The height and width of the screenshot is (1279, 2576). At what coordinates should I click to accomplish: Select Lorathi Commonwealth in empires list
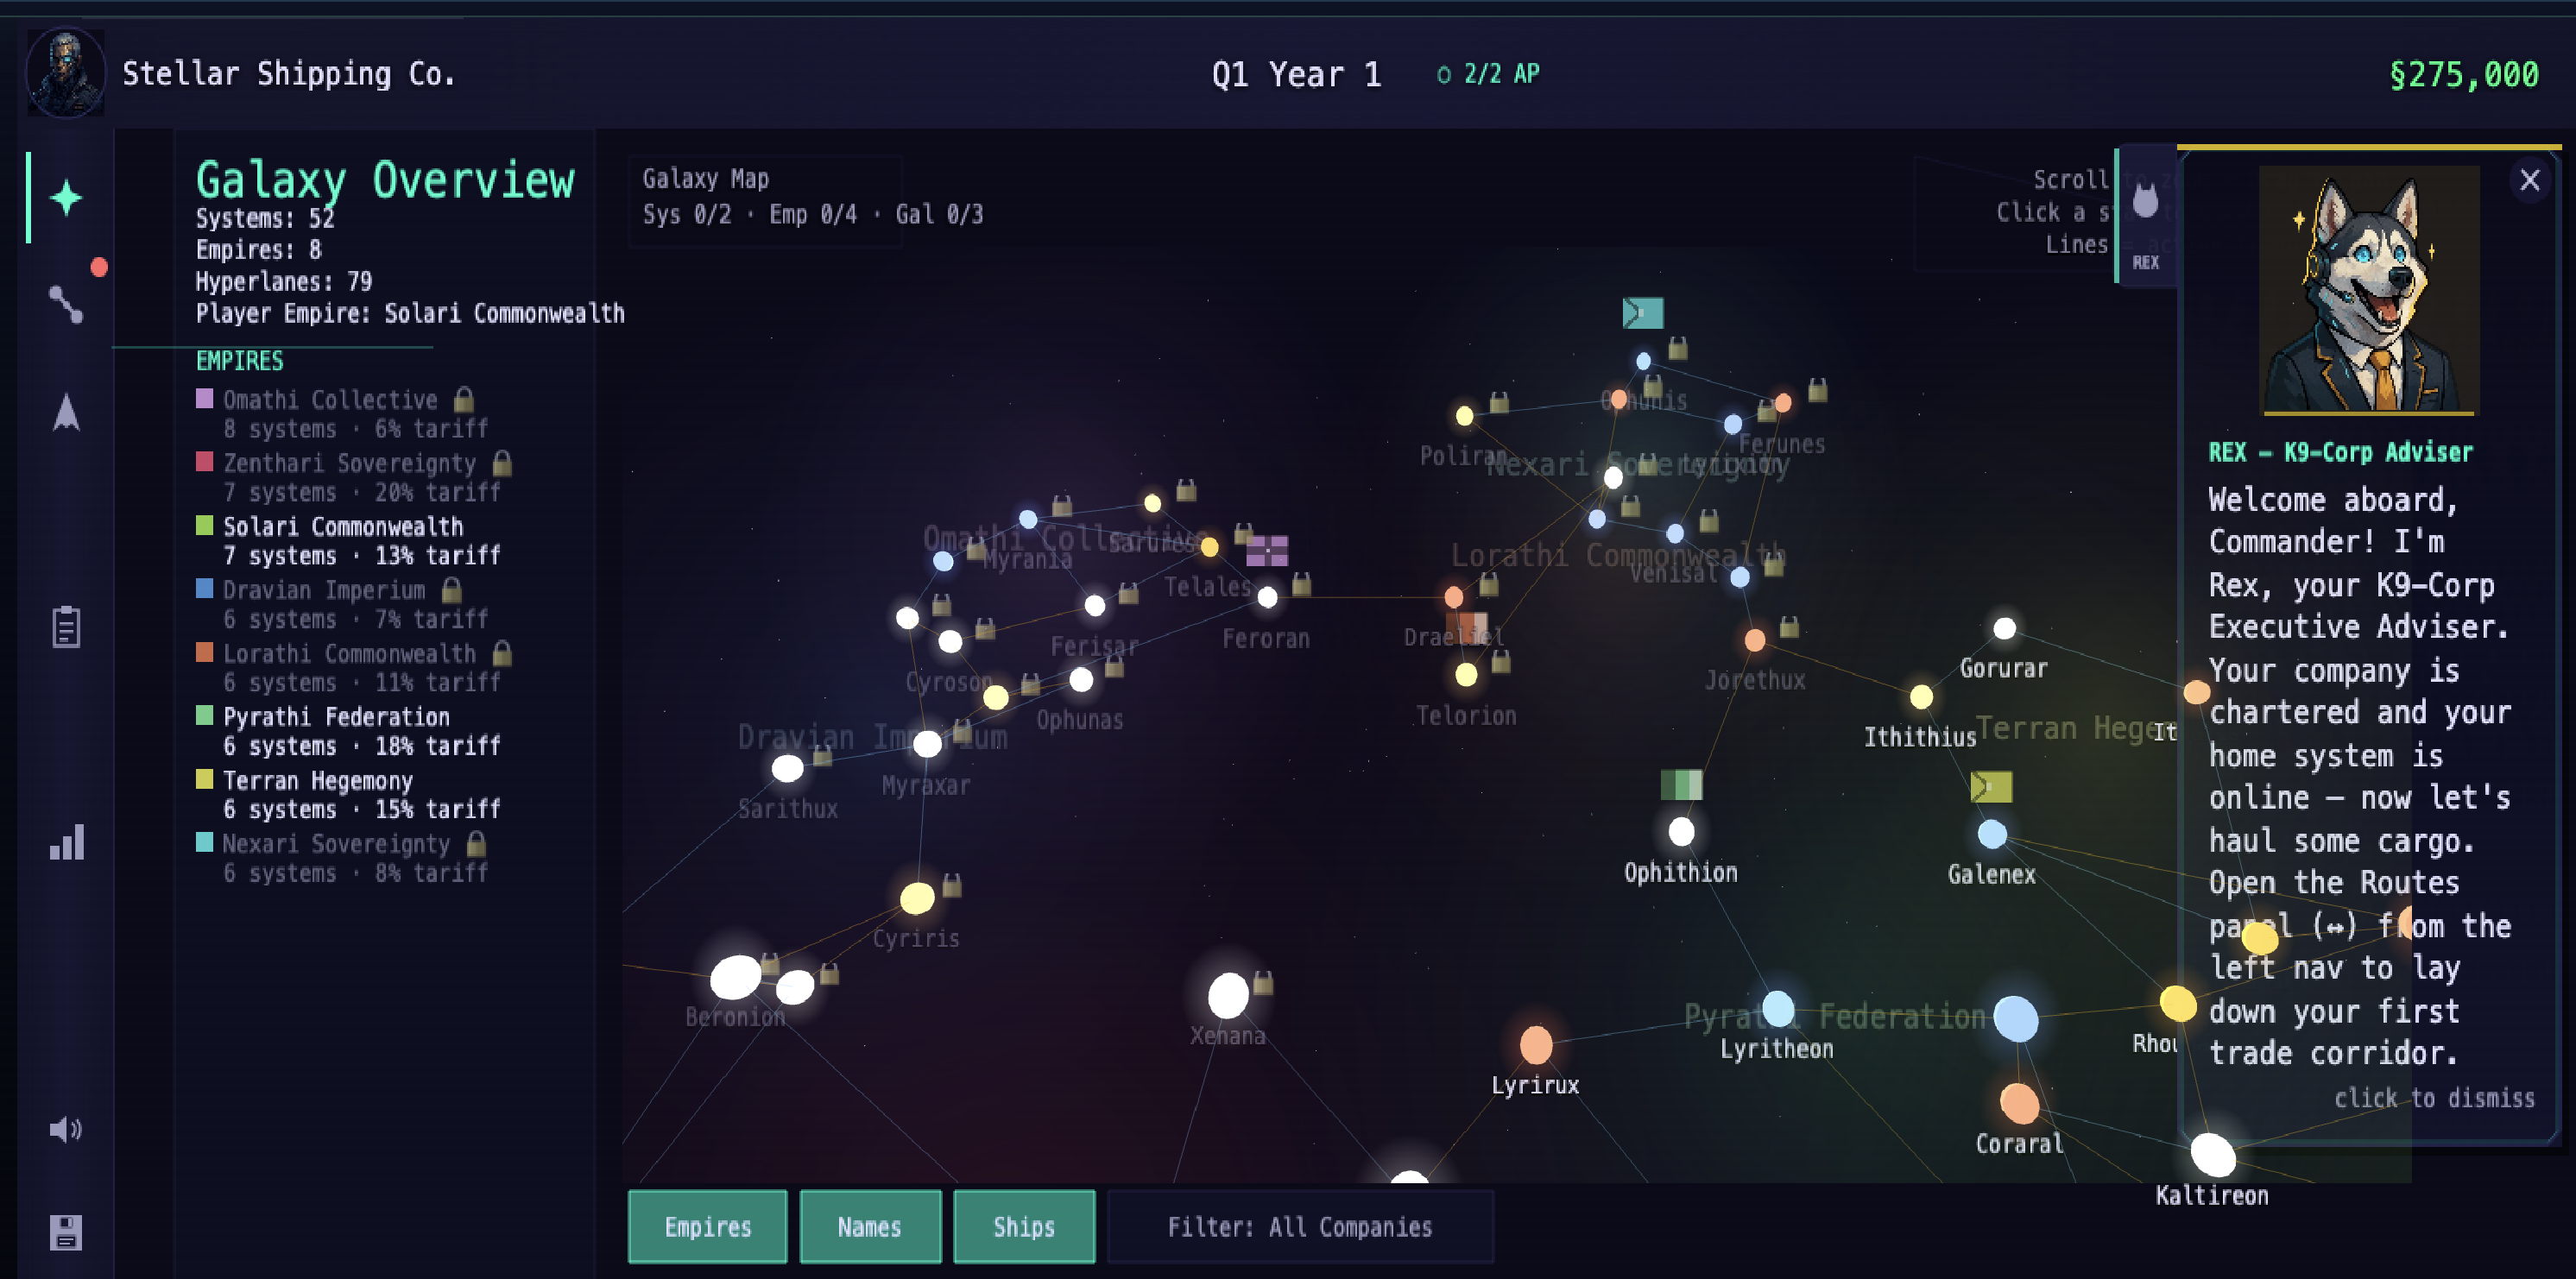click(354, 668)
